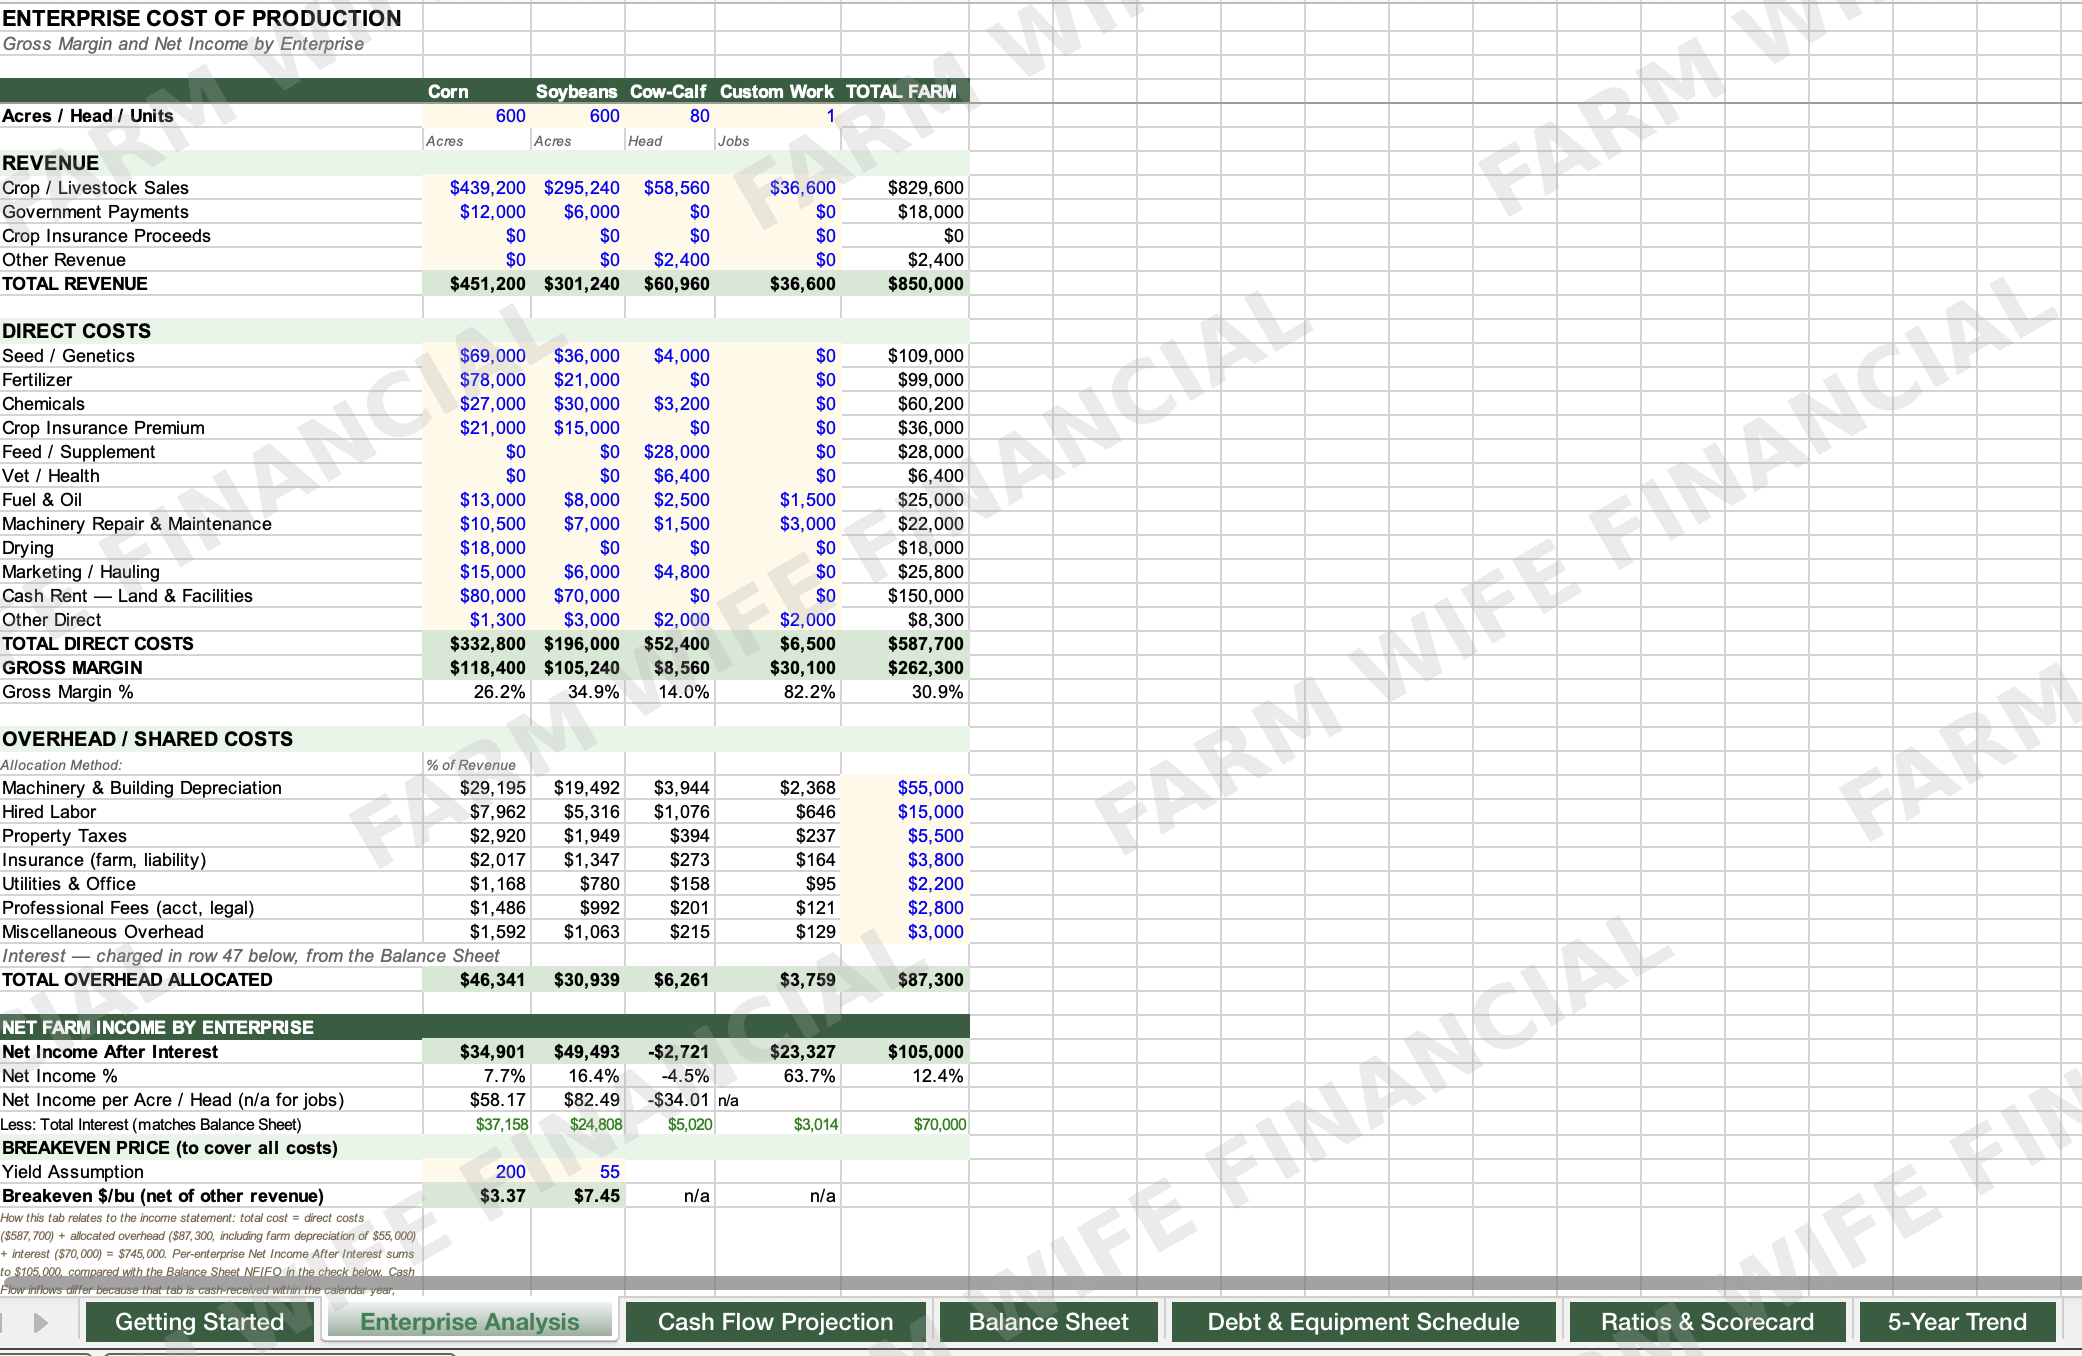Image resolution: width=2082 pixels, height=1356 pixels.
Task: Open the Getting Started sheet tab
Action: pos(200,1322)
